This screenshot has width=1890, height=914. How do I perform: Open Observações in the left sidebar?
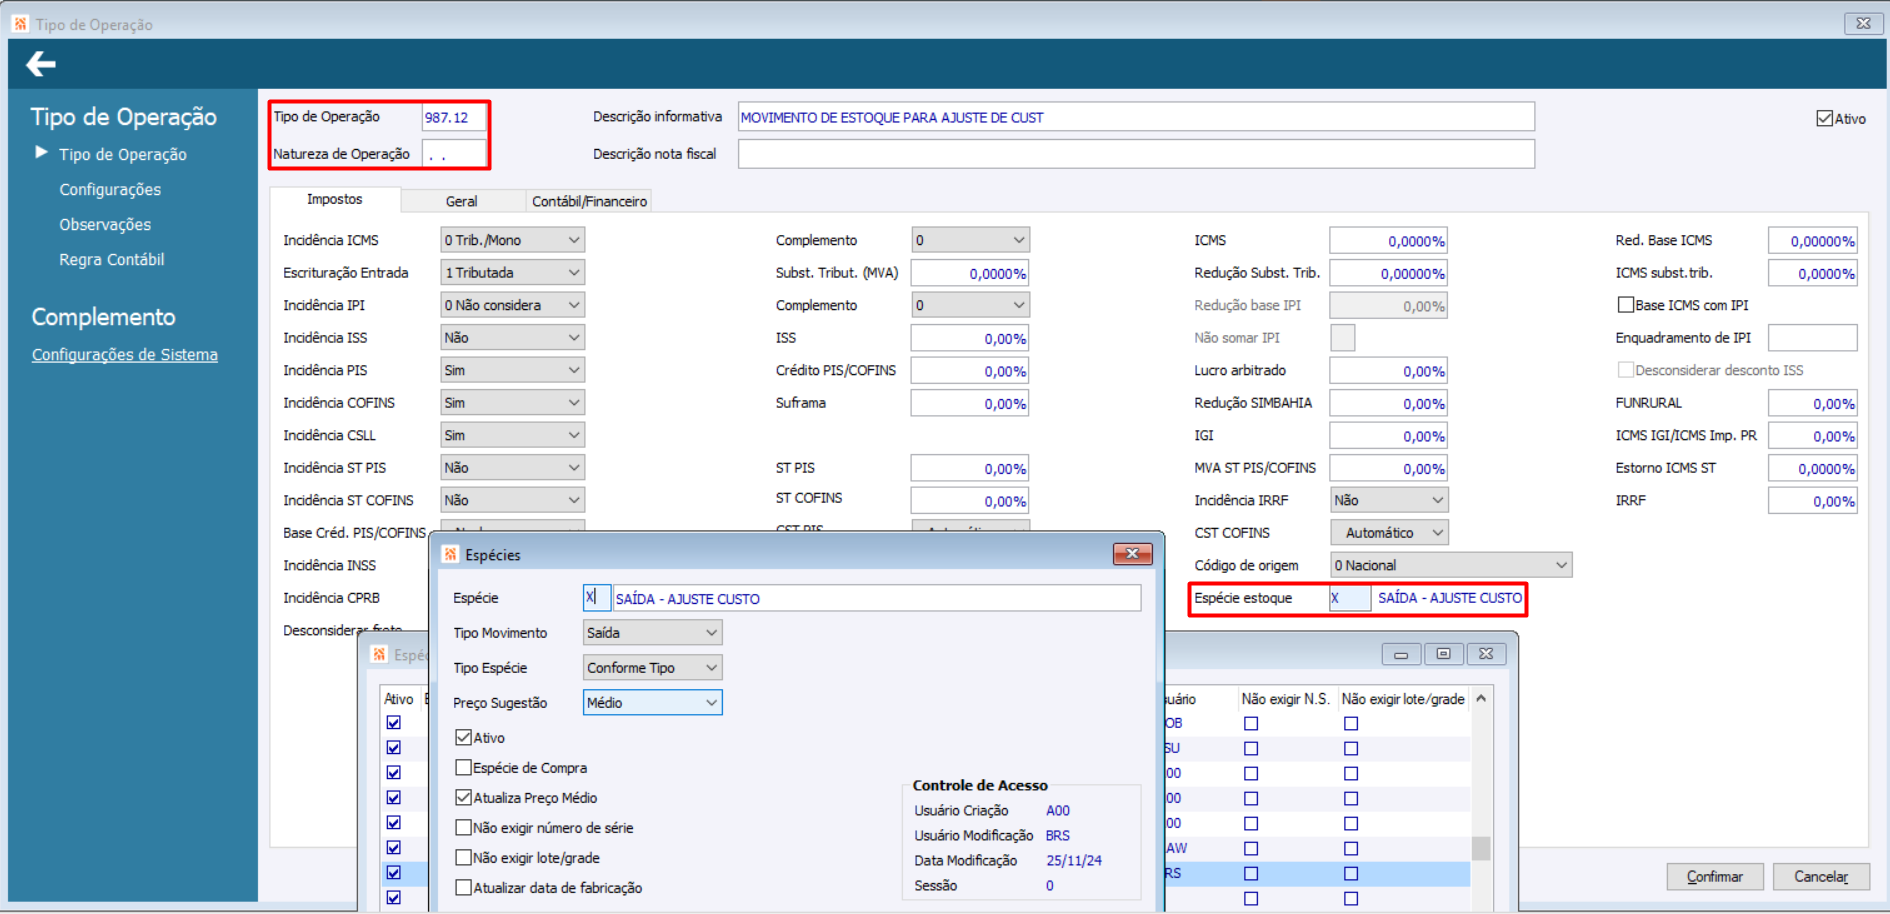pyautogui.click(x=105, y=225)
